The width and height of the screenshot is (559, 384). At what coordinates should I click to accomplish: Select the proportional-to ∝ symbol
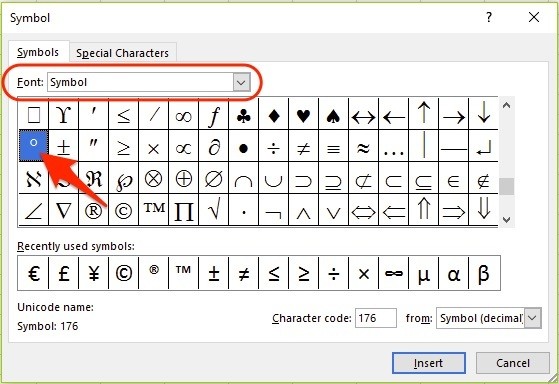click(x=184, y=145)
